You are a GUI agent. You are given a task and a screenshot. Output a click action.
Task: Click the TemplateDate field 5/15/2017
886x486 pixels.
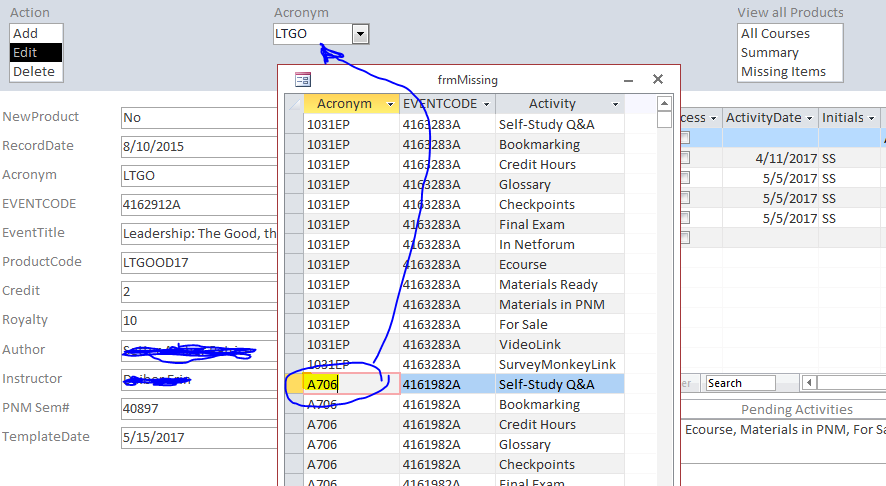(199, 437)
